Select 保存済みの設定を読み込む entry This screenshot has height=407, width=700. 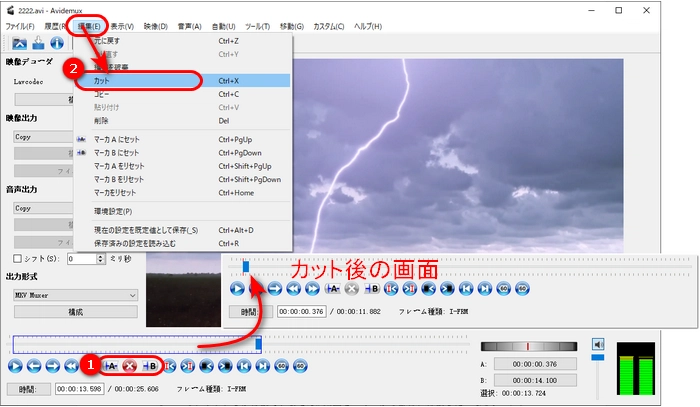point(182,244)
